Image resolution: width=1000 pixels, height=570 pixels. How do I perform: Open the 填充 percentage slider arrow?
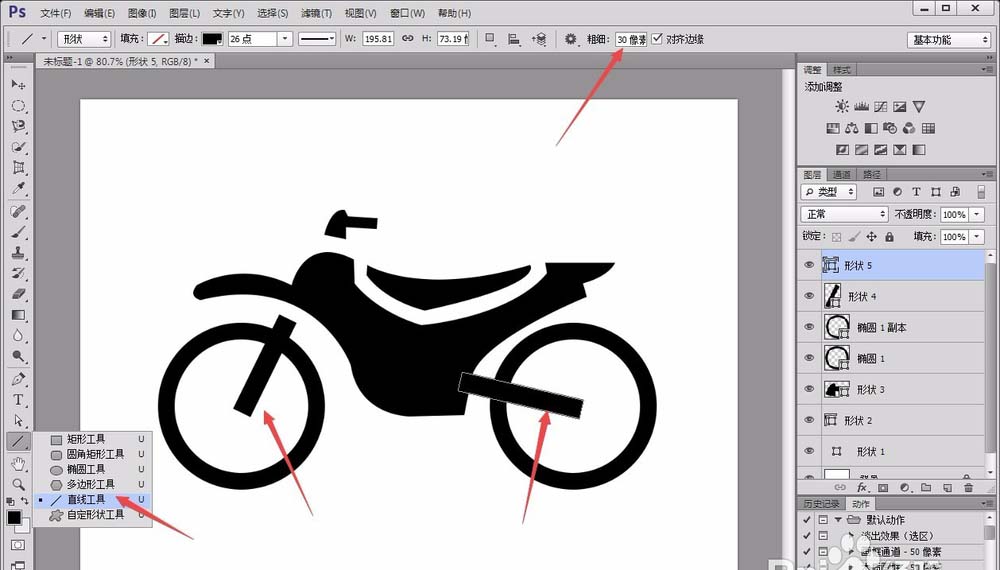(x=977, y=237)
